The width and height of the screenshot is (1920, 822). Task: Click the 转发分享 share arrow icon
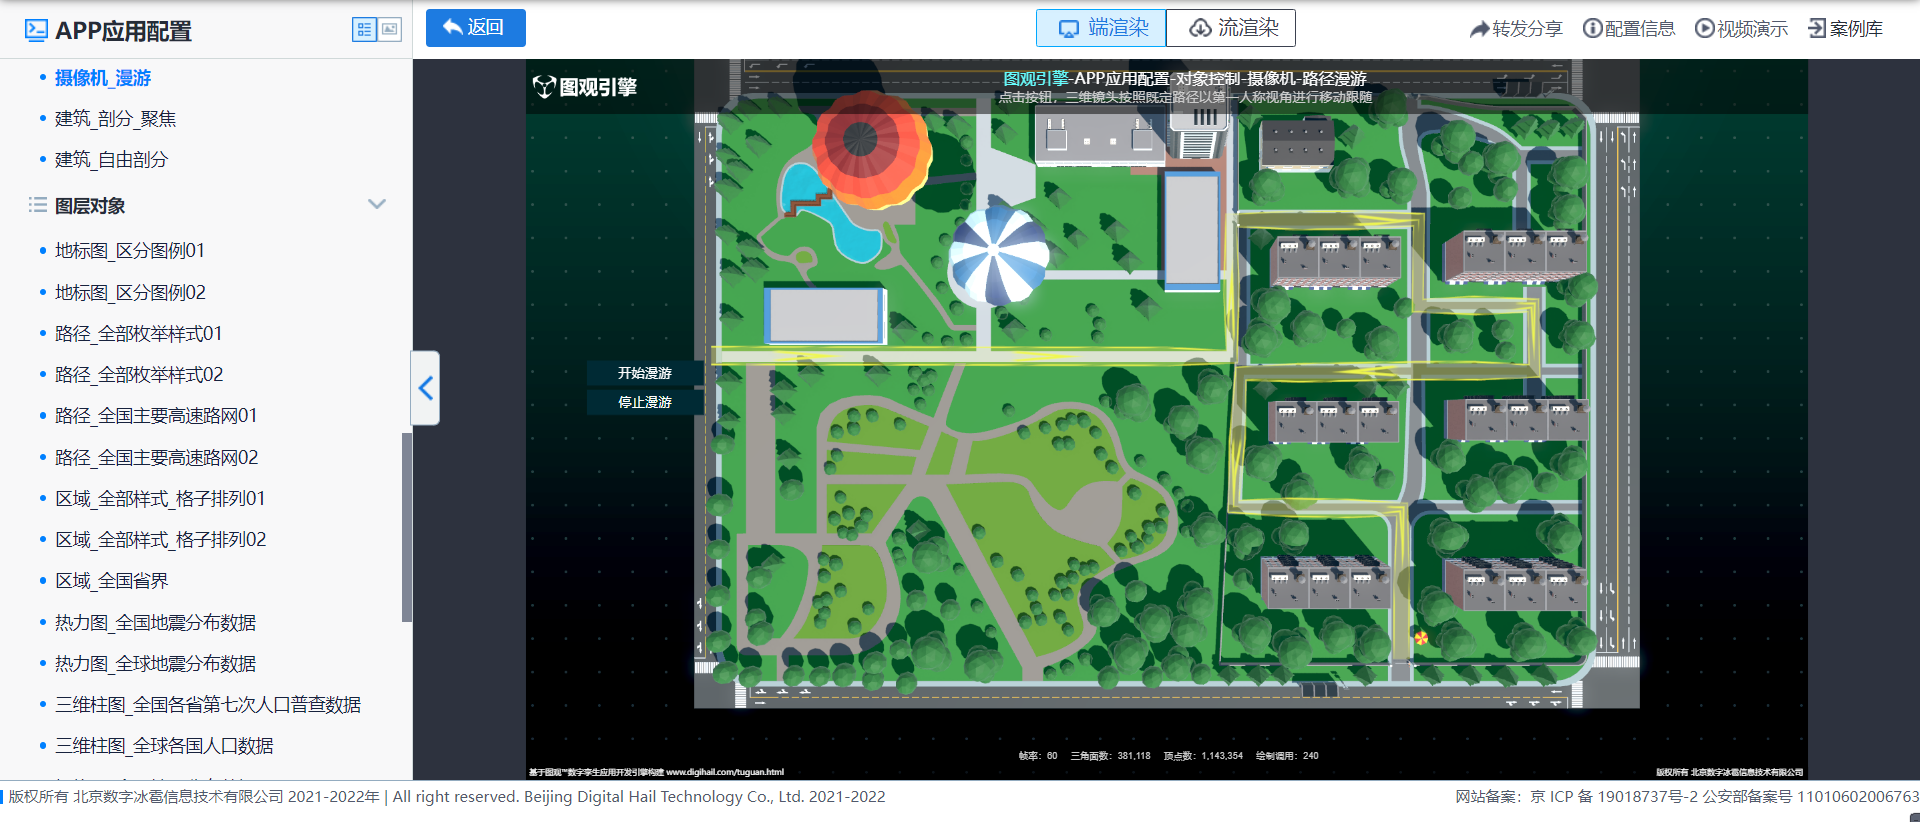[1479, 29]
